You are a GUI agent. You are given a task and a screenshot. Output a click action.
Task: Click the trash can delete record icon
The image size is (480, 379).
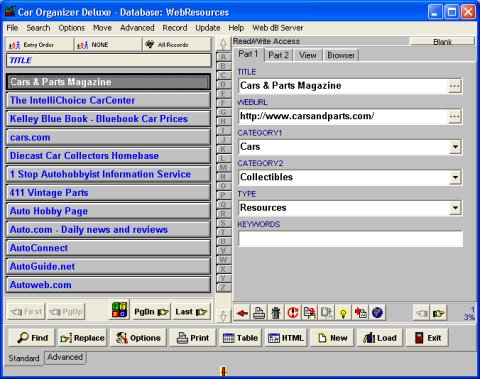pyautogui.click(x=276, y=313)
